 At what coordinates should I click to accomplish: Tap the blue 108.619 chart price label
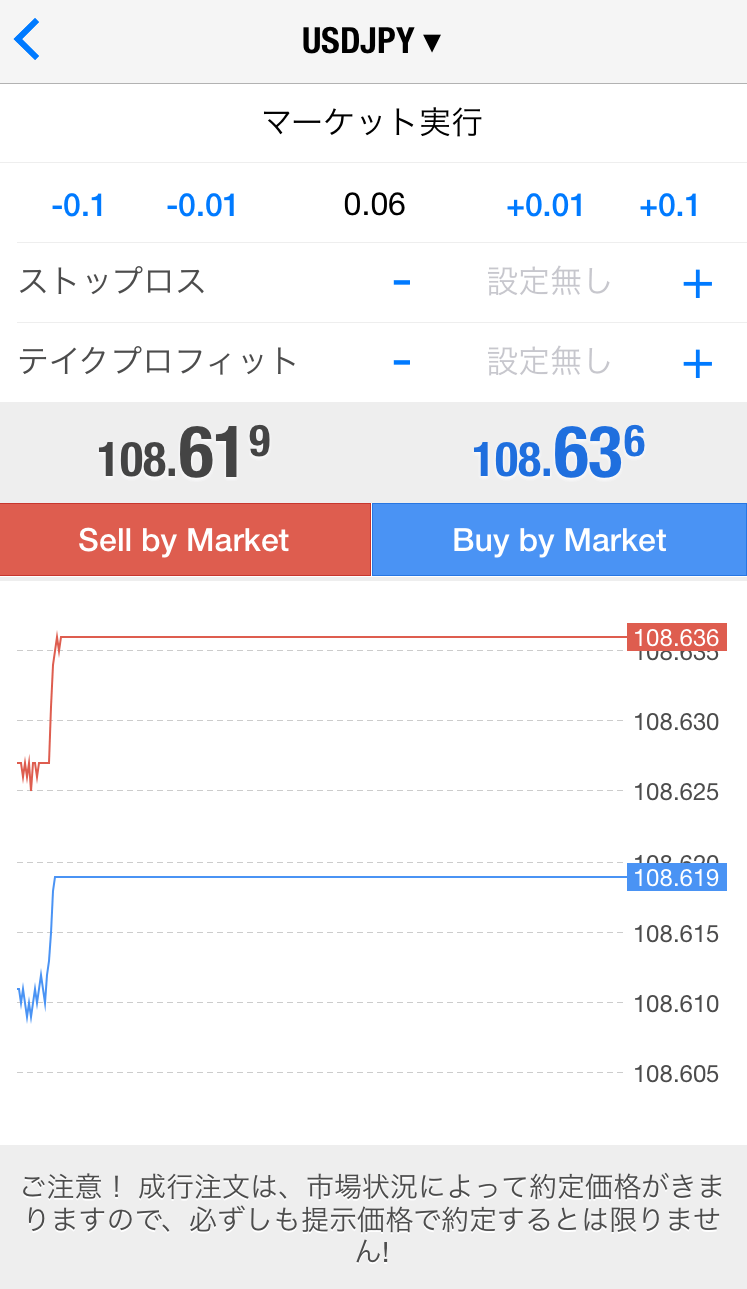[676, 877]
